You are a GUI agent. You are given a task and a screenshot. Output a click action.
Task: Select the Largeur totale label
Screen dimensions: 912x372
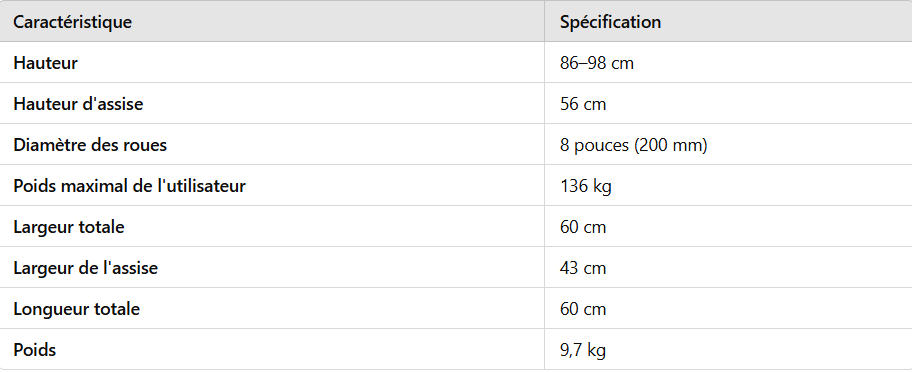[69, 227]
